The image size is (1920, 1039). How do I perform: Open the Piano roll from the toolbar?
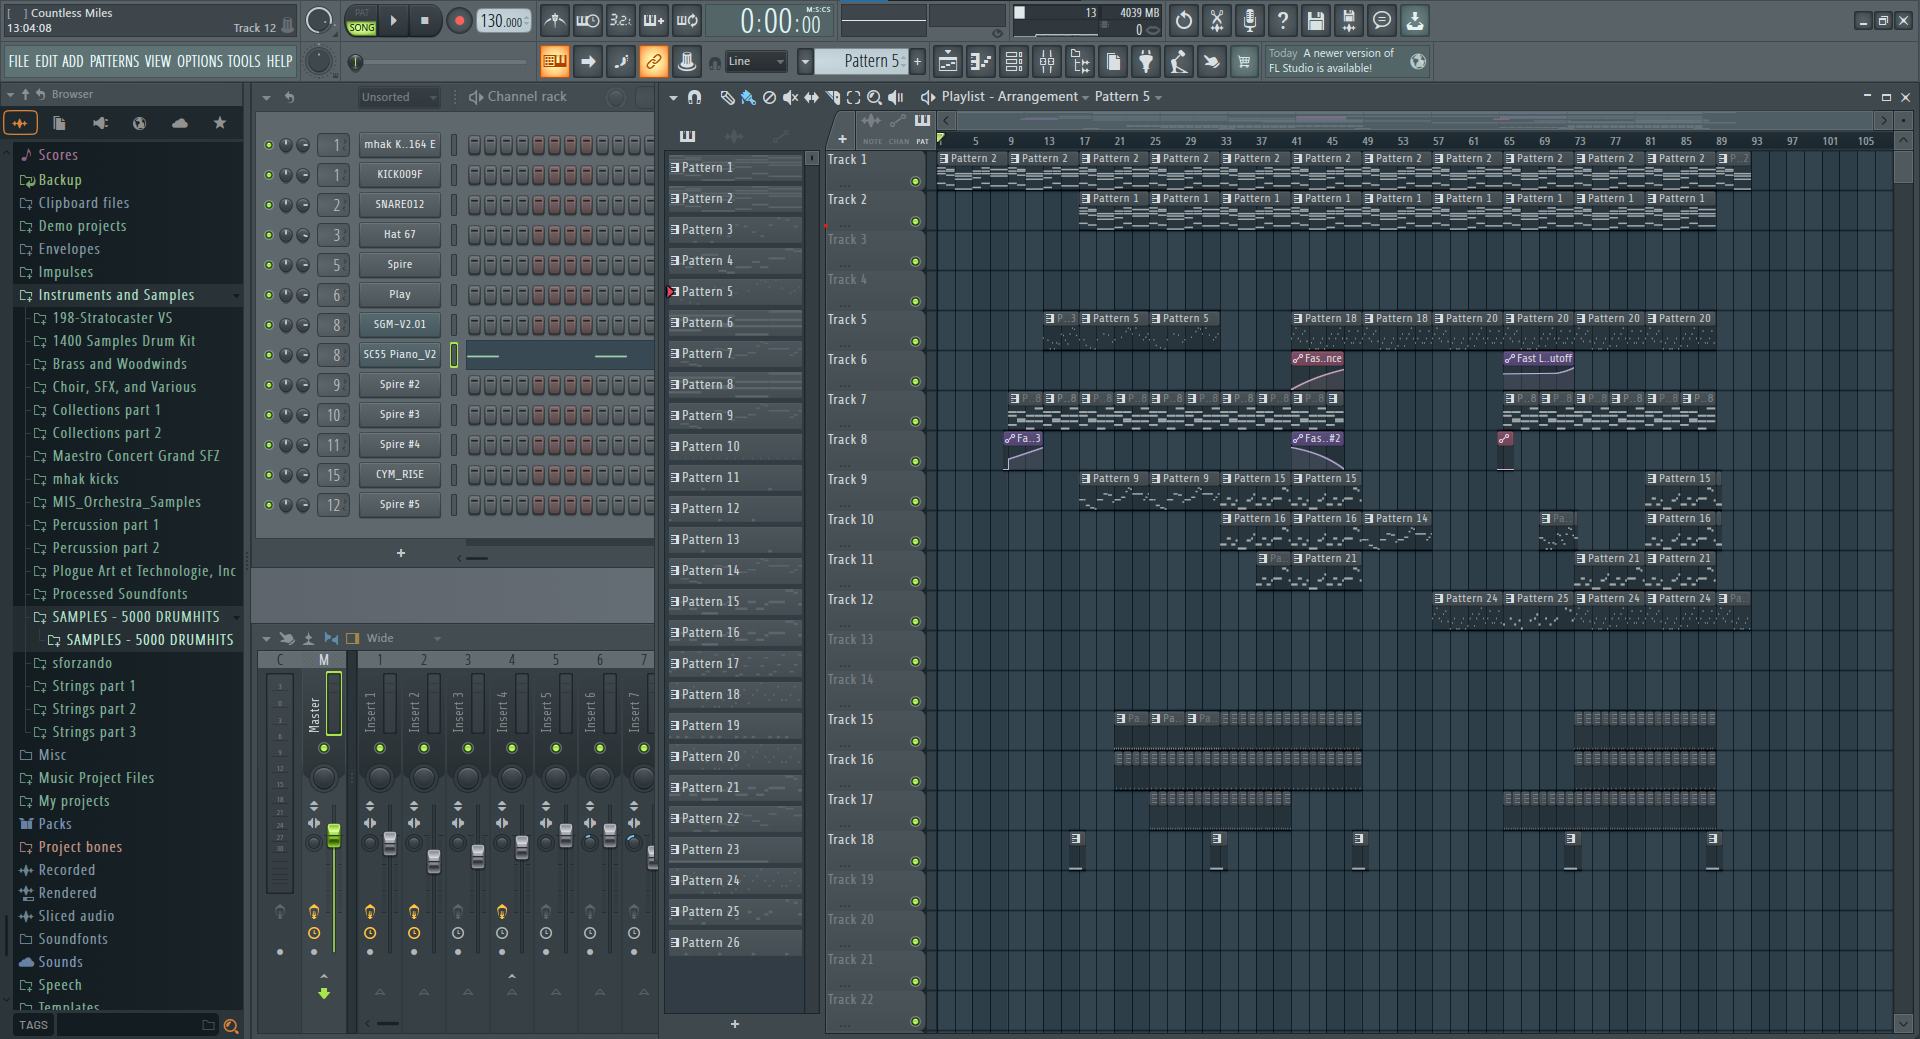click(x=981, y=62)
